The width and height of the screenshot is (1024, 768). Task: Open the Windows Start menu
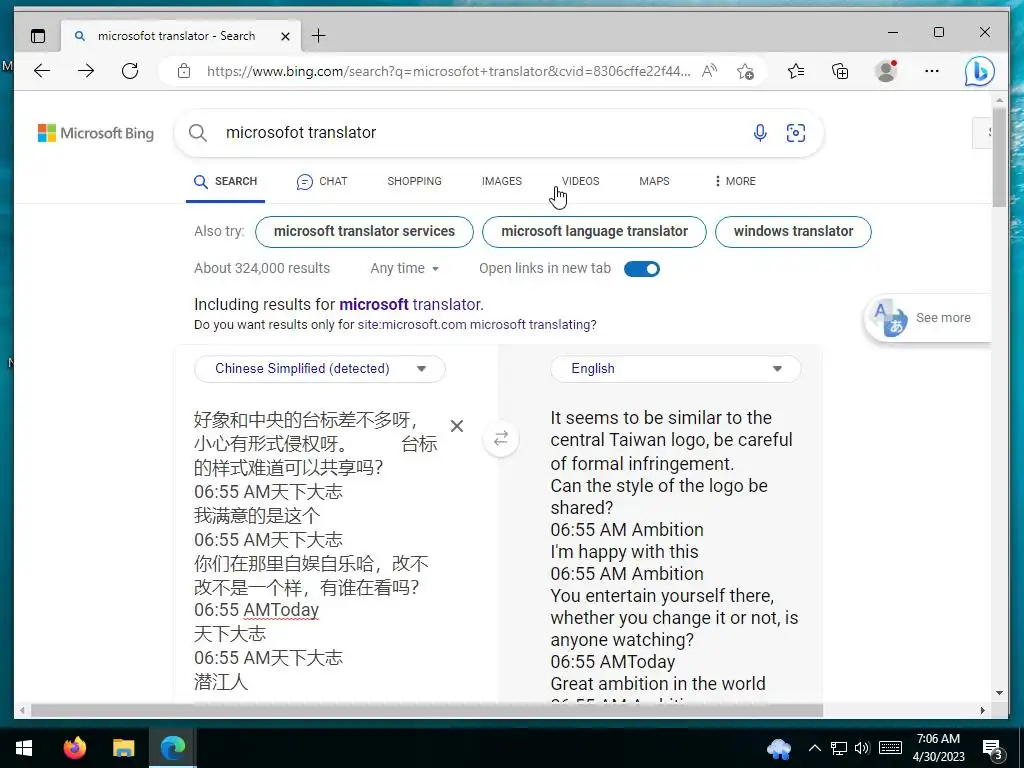point(24,748)
